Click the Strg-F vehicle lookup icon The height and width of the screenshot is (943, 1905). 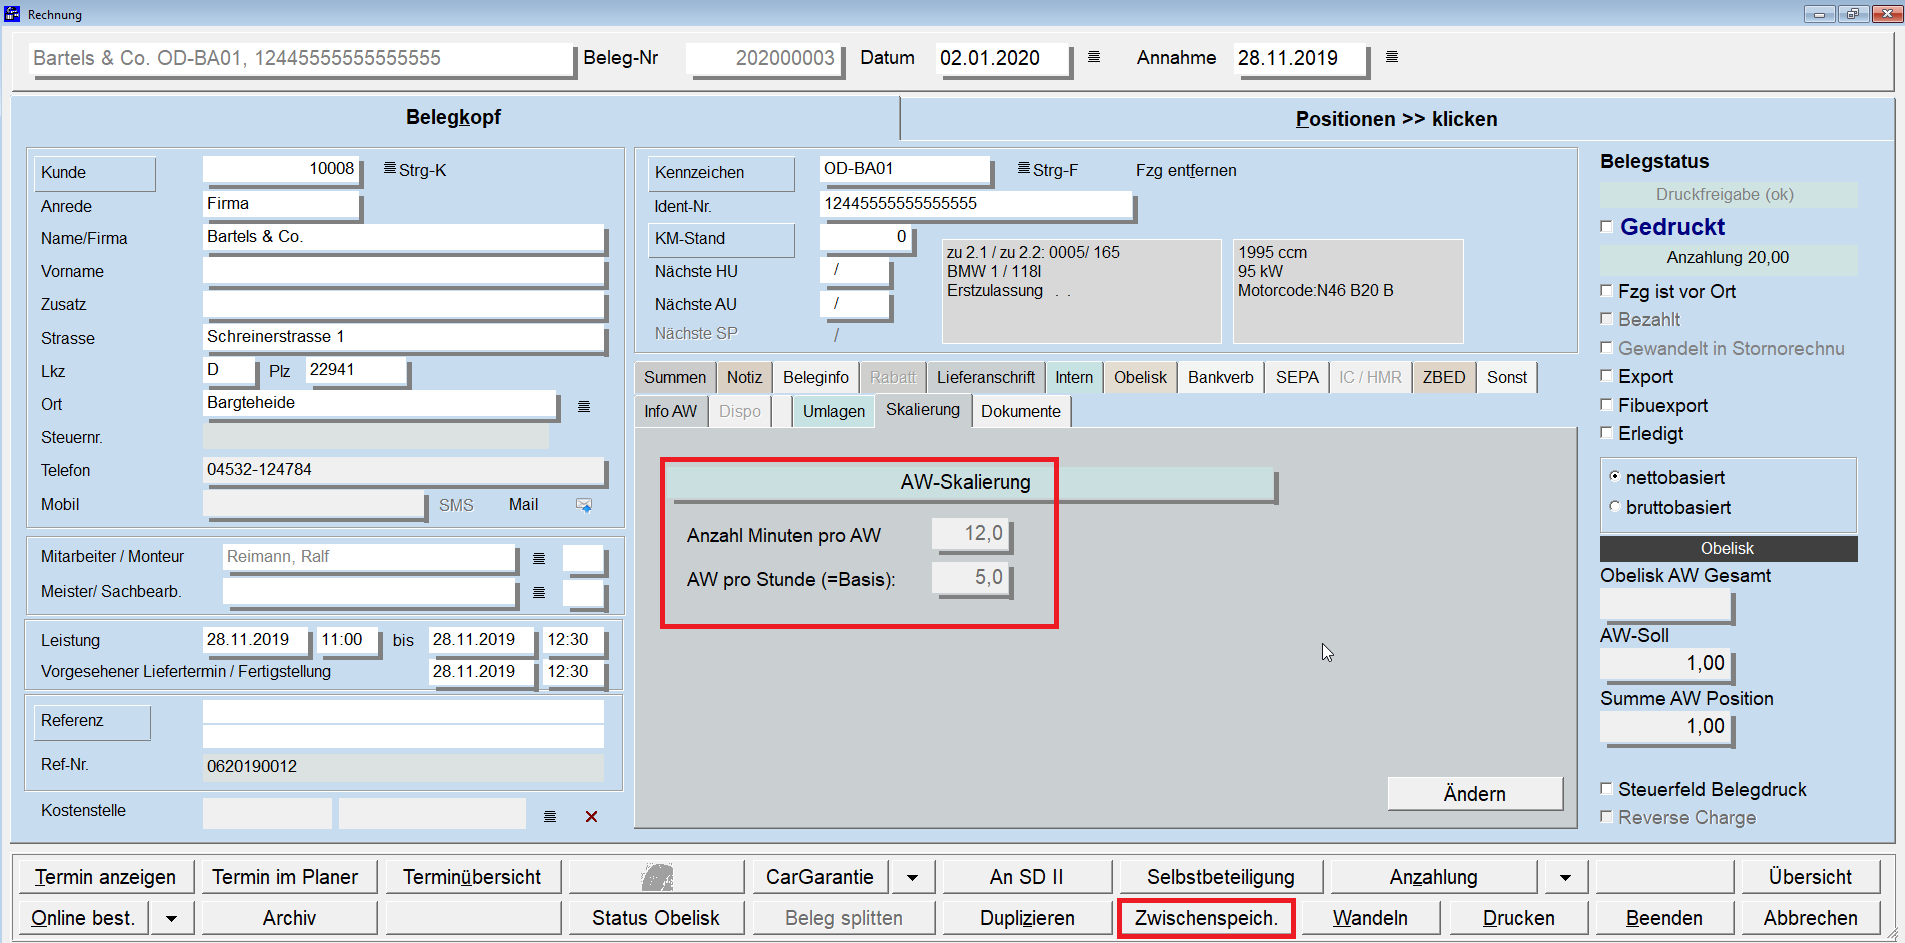pyautogui.click(x=1024, y=169)
